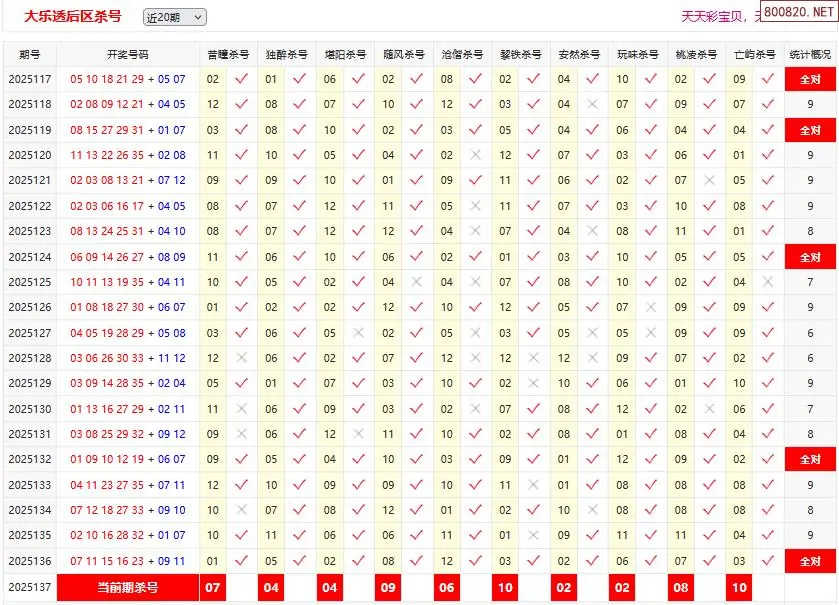Click the X mark for 昔瞳 in row 2025134
Image resolution: width=839 pixels, height=605 pixels.
coord(241,510)
